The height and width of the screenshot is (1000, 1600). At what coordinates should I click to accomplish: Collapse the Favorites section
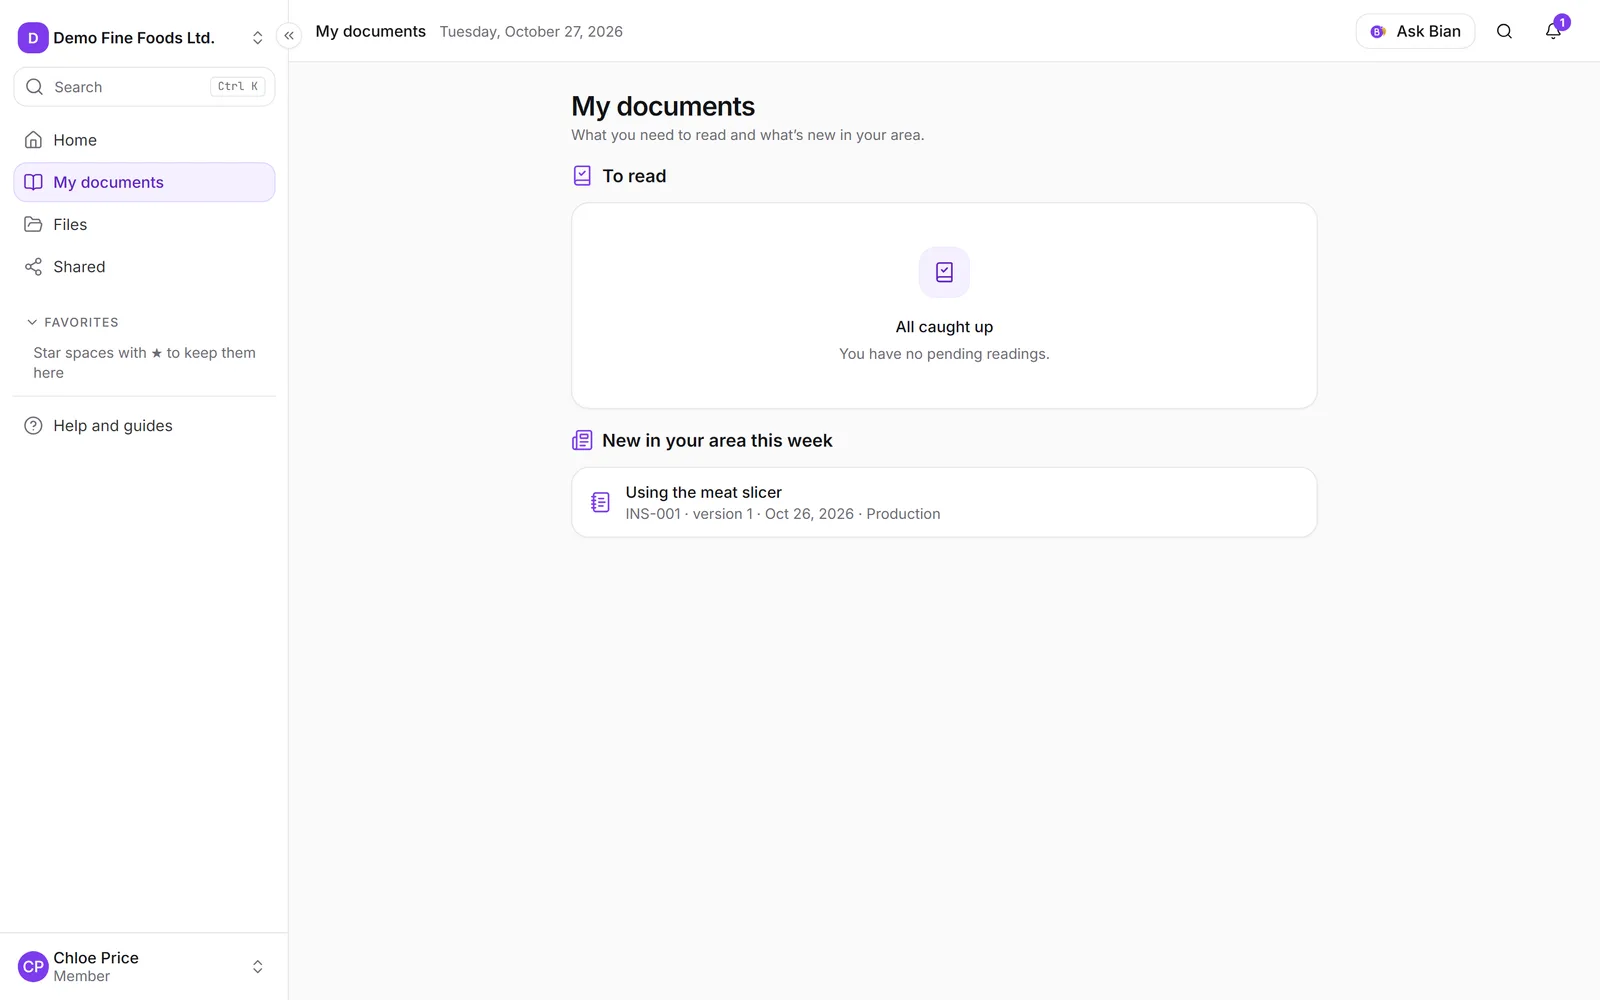point(72,322)
